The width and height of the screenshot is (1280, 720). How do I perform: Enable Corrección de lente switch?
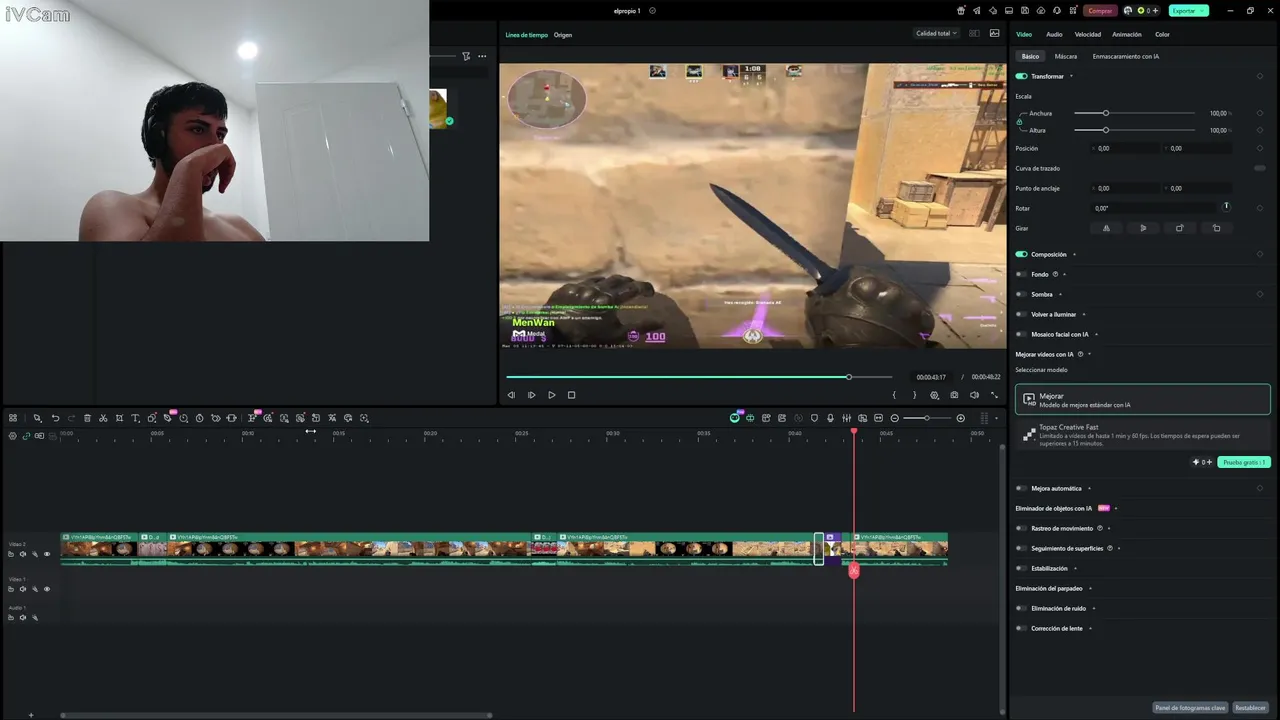pyautogui.click(x=1021, y=628)
